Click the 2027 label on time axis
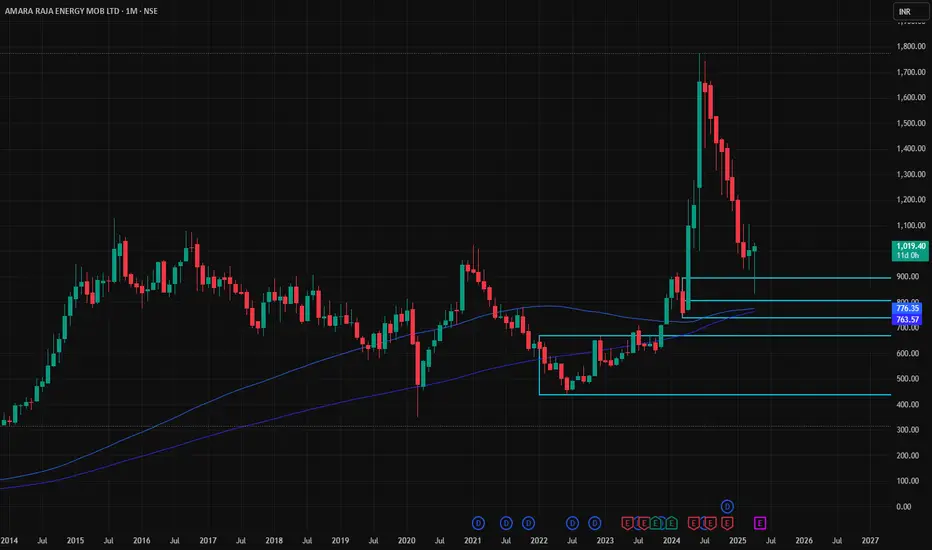The image size is (932, 550). click(870, 540)
